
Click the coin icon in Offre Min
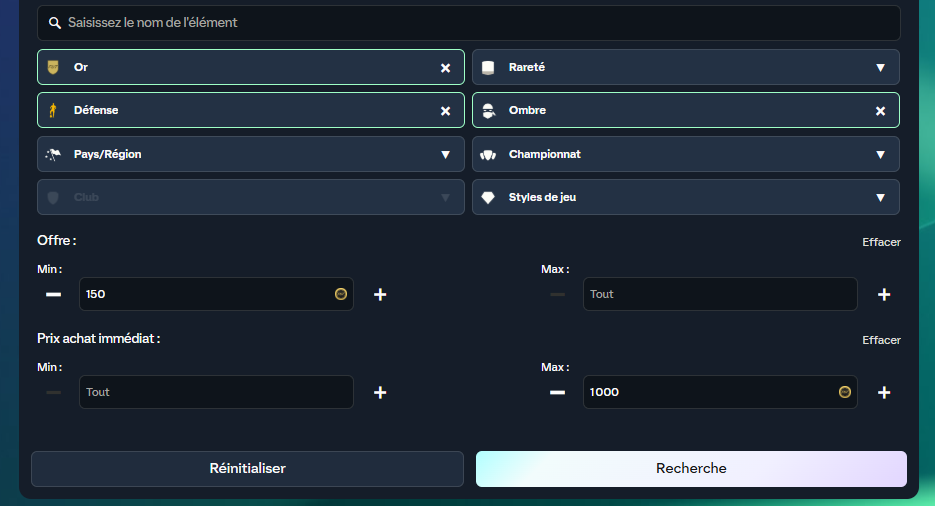340,294
